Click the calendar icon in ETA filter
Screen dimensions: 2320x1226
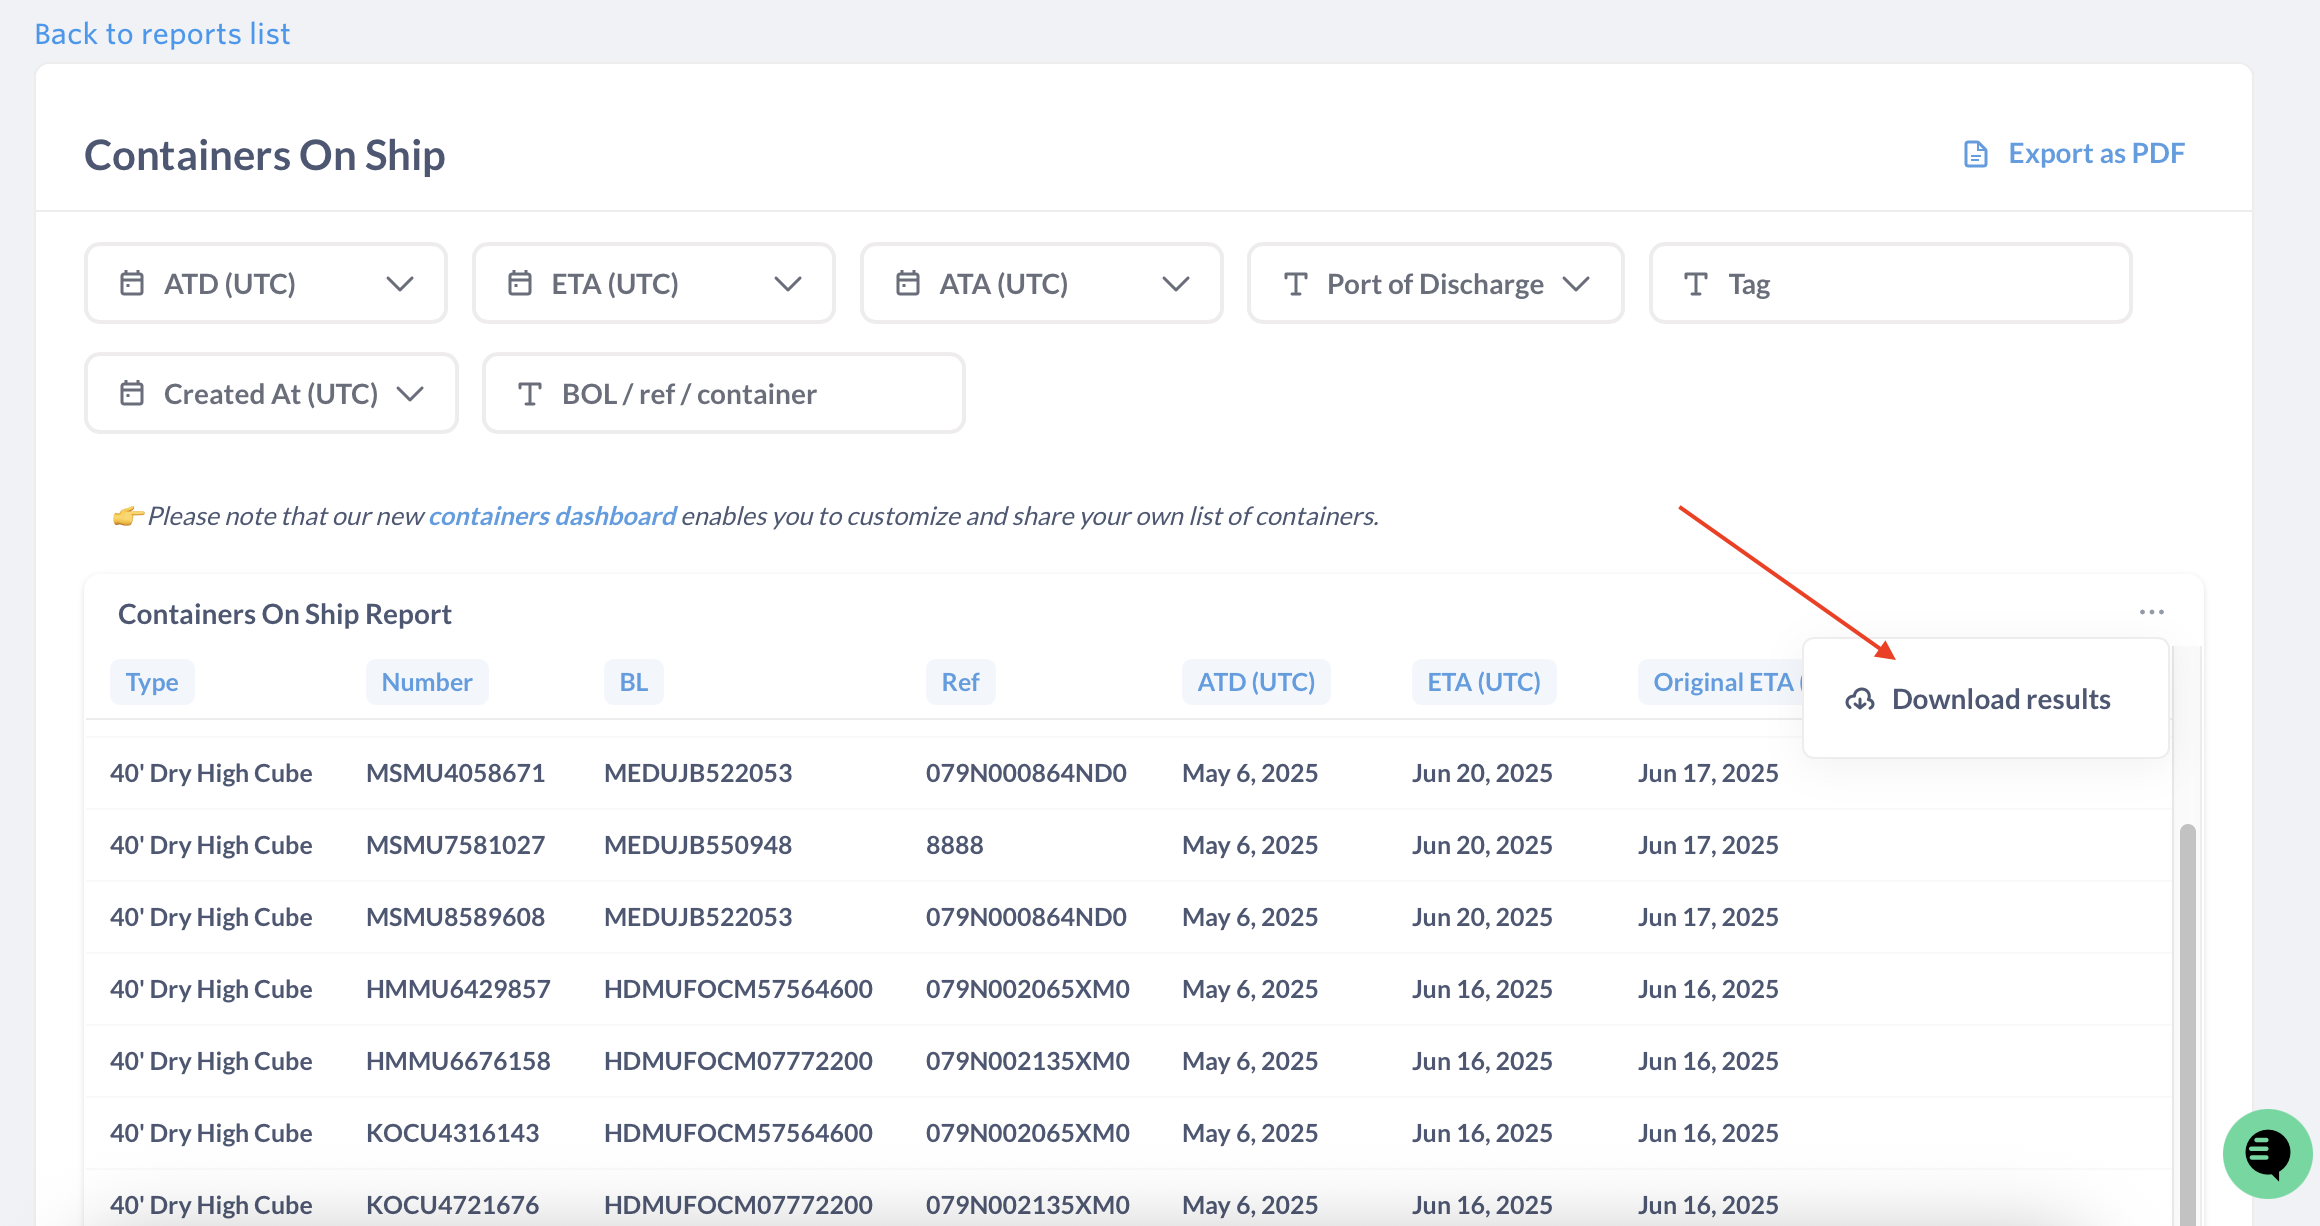click(x=520, y=284)
